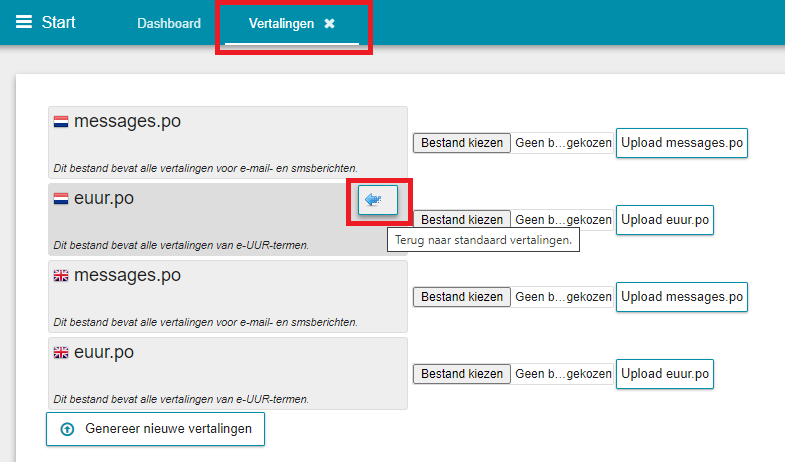Switch to the Dashboard tab
Viewport: 785px width, 462px height.
click(x=169, y=24)
